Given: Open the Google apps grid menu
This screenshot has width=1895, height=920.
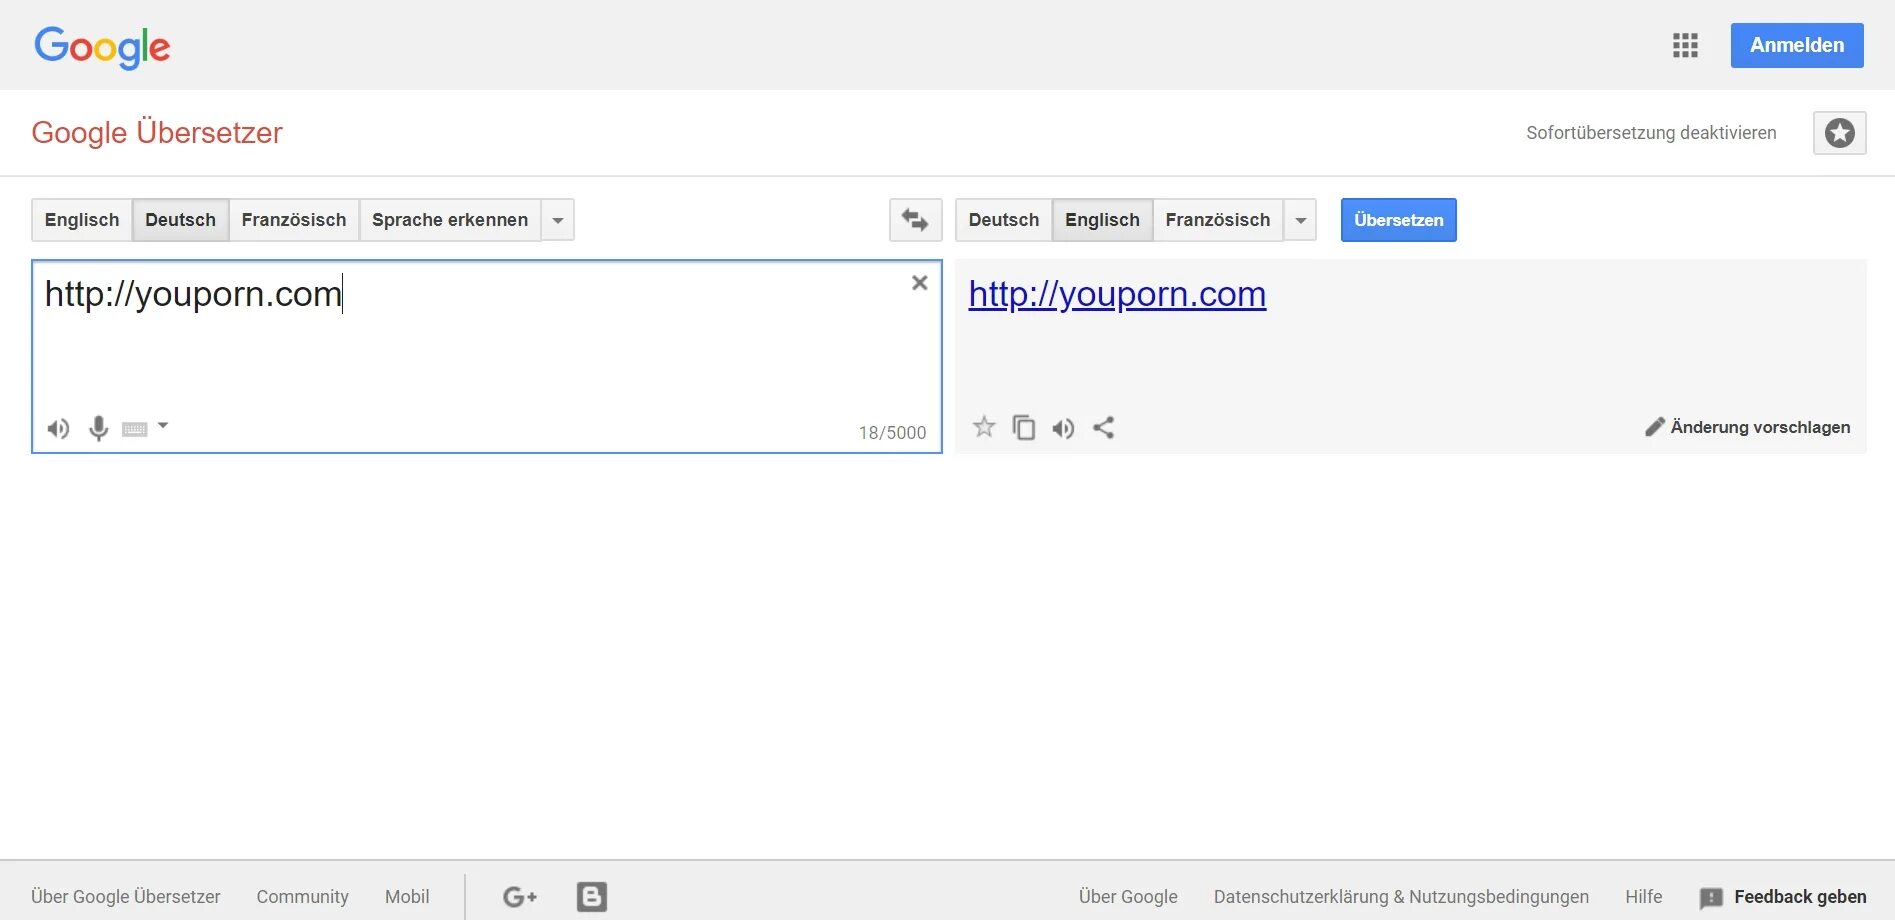Looking at the screenshot, I should click(x=1685, y=45).
